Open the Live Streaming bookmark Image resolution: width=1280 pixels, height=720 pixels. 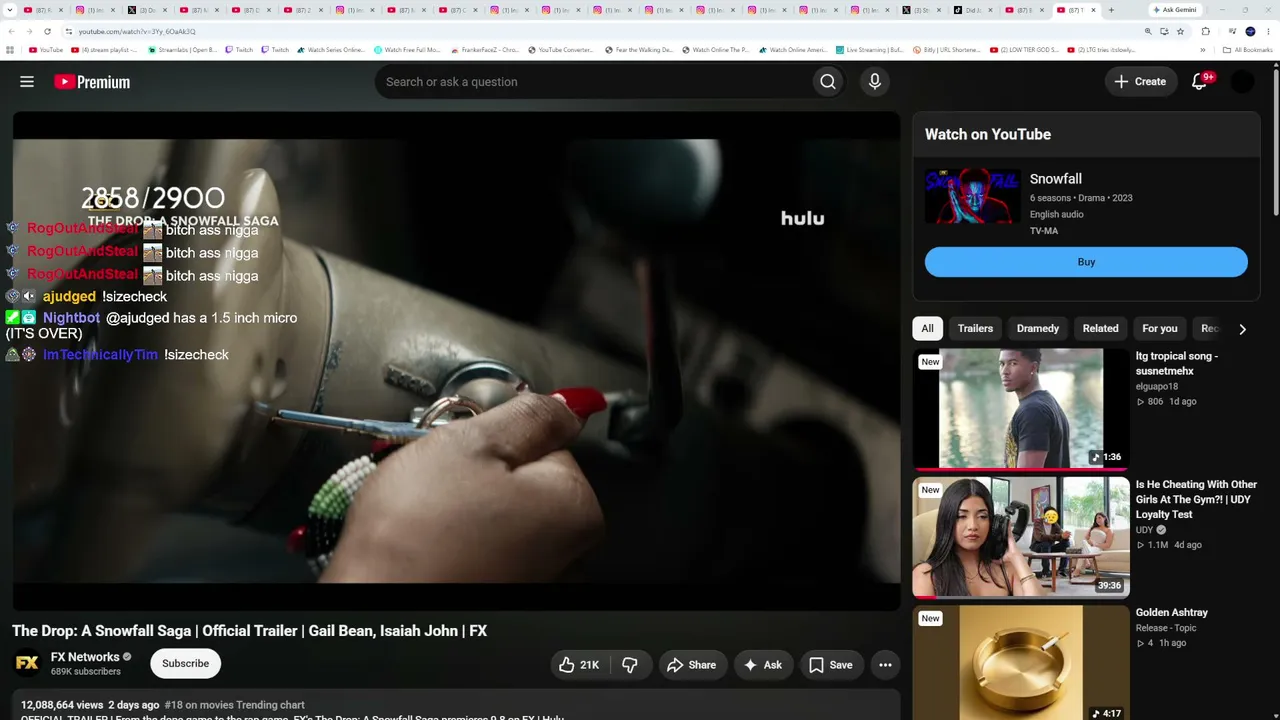click(x=869, y=50)
